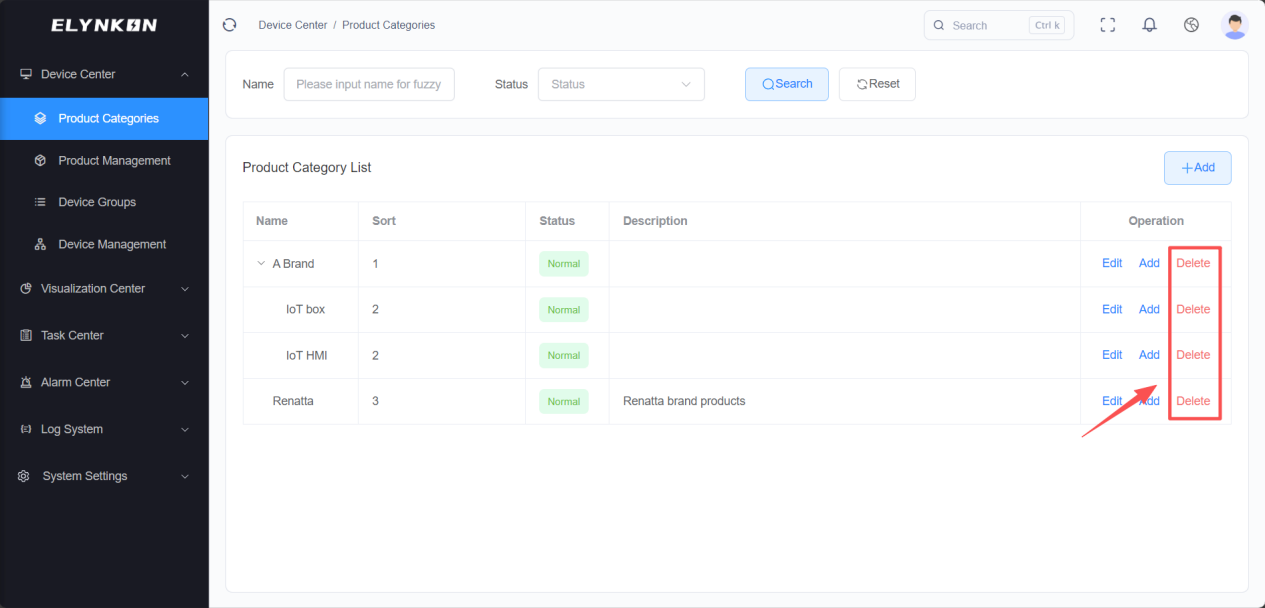1265x608 pixels.
Task: Expand the Alarm Center chevron
Action: 184,383
